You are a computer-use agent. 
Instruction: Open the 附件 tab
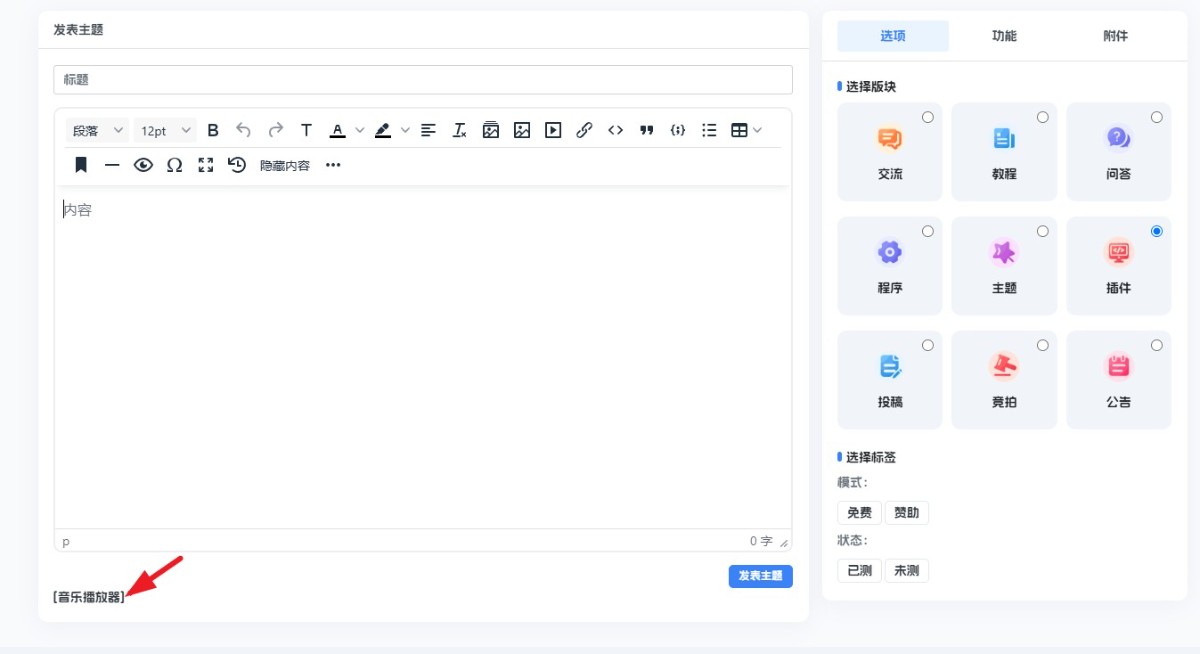point(1116,36)
